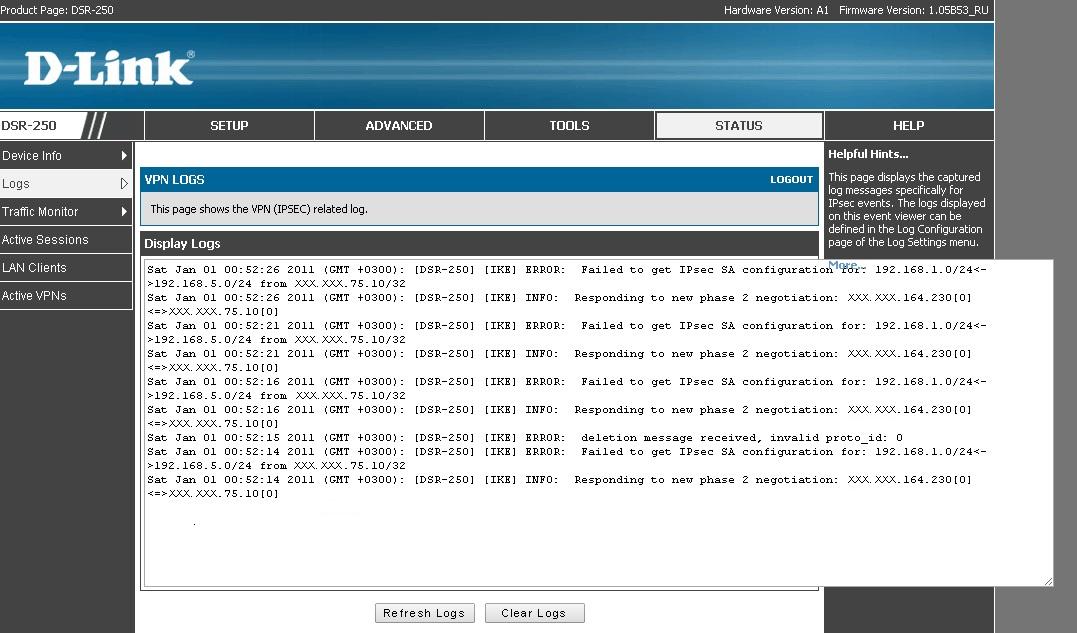Click the Refresh Logs button
This screenshot has width=1077, height=633.
(424, 613)
